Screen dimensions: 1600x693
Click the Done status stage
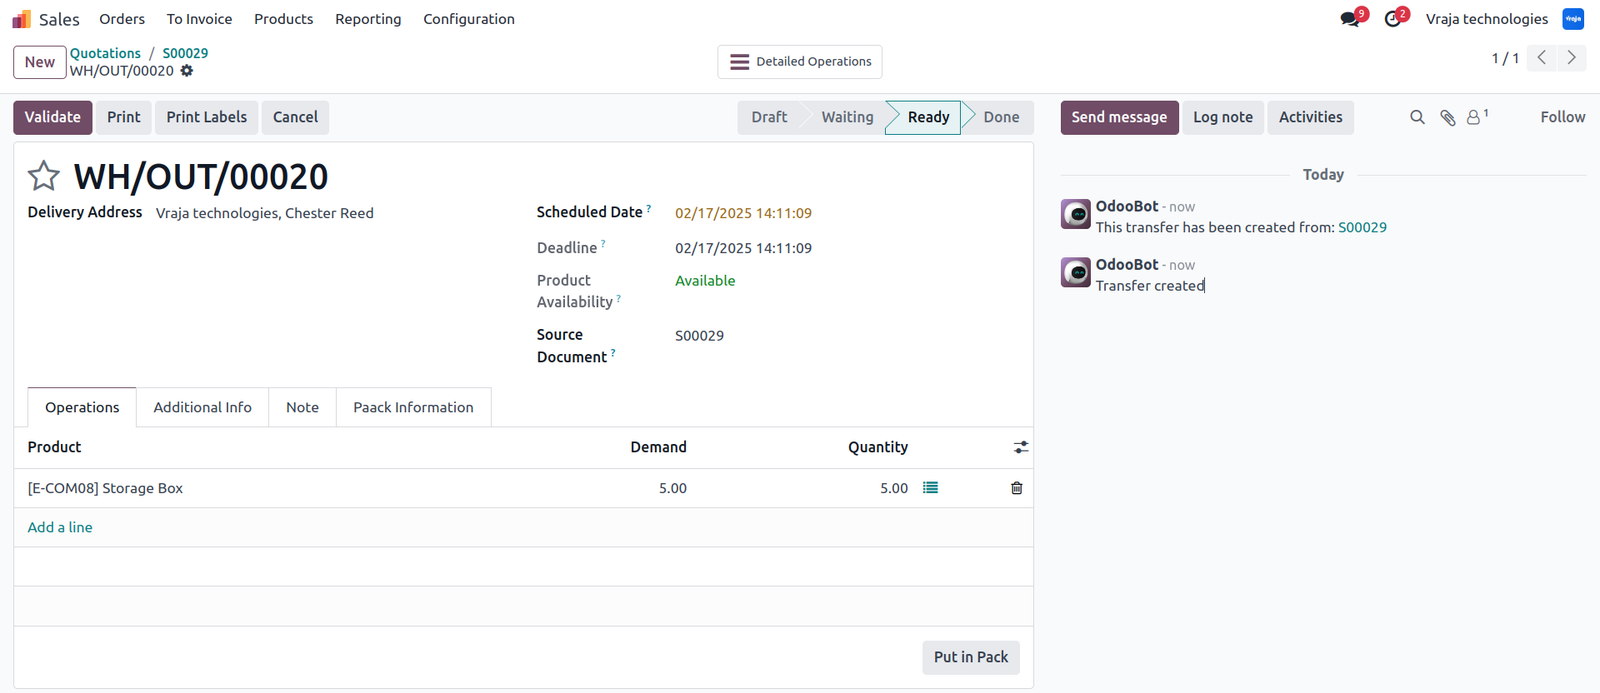click(1001, 117)
